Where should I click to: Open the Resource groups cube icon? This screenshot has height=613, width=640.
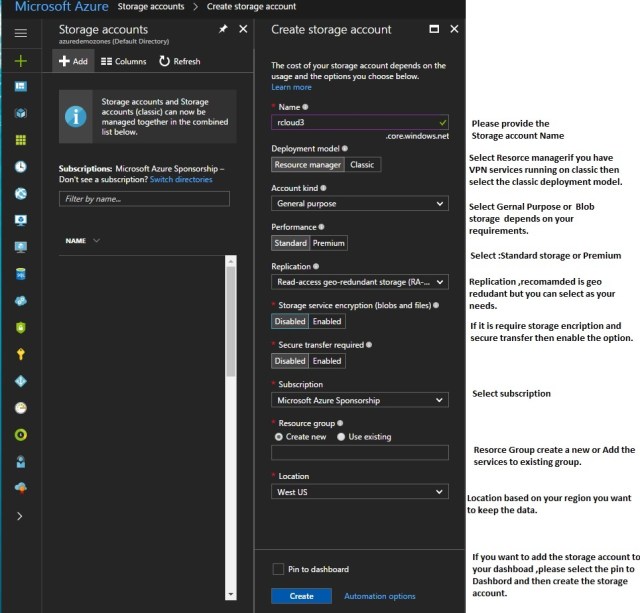pyautogui.click(x=21, y=113)
